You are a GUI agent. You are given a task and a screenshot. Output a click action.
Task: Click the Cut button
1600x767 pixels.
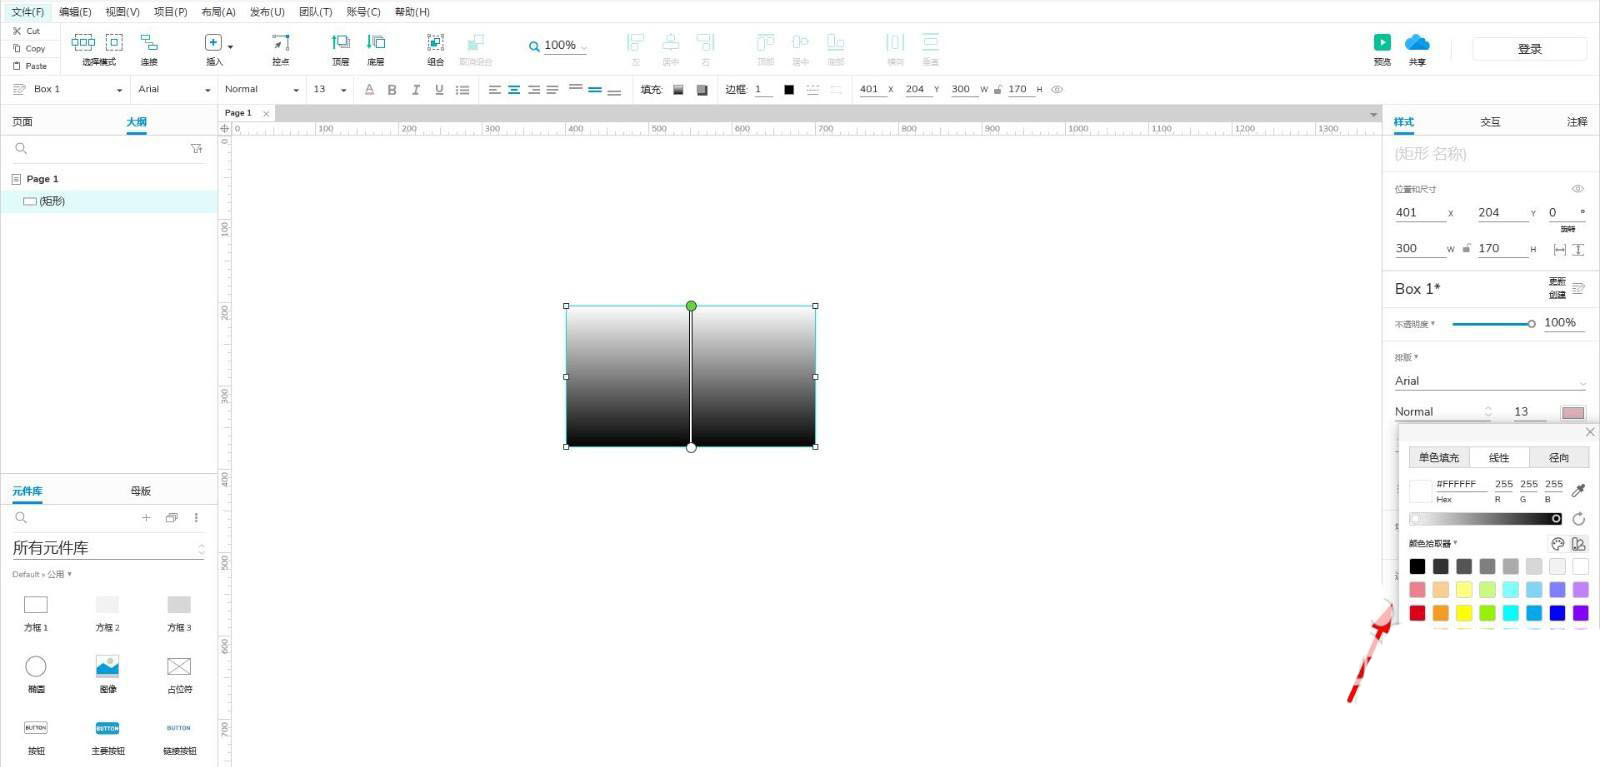point(27,31)
